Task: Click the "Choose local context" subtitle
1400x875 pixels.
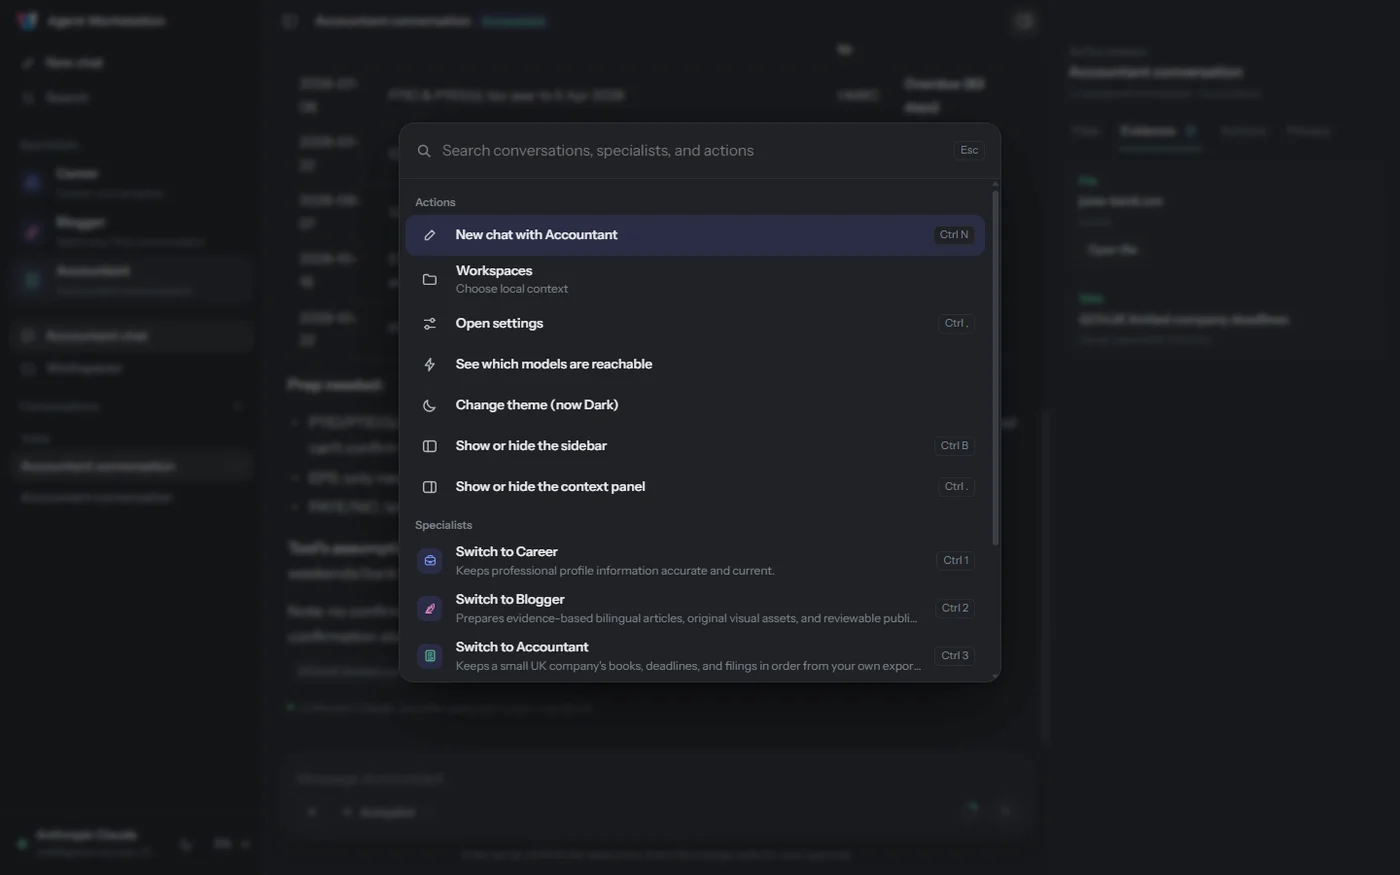Action: pos(512,289)
